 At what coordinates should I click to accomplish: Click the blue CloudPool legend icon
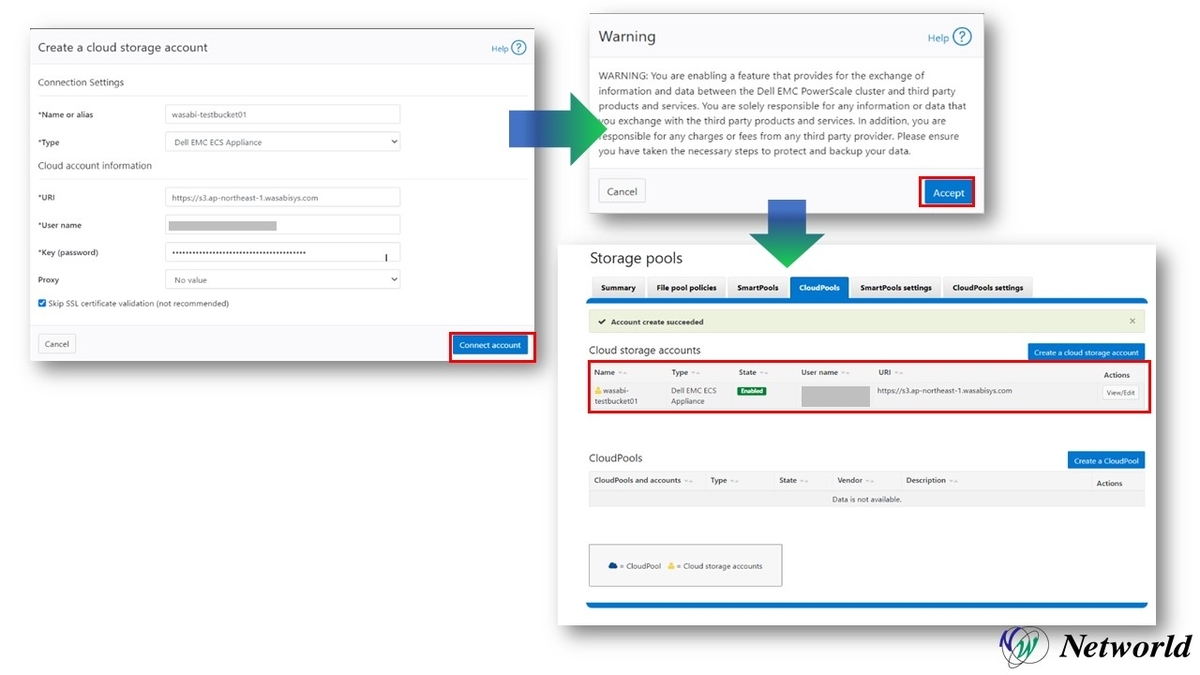pos(613,566)
